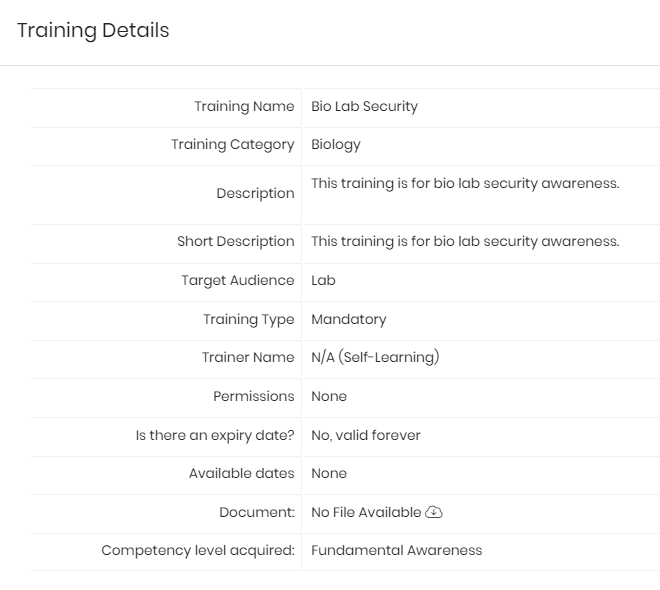Click the 'Training Details' page heading
The width and height of the screenshot is (660, 590).
93,31
